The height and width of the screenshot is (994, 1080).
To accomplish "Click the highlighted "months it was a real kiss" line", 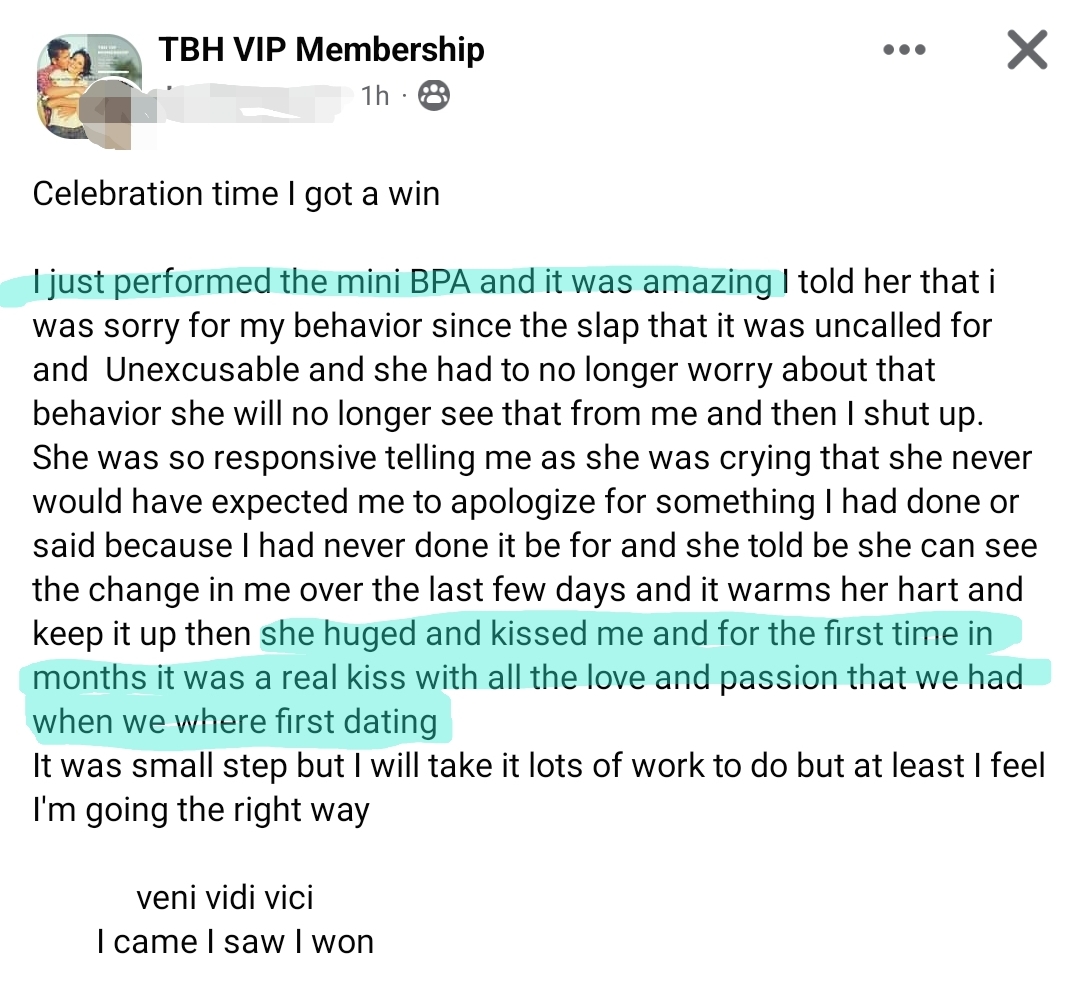I will 220,678.
